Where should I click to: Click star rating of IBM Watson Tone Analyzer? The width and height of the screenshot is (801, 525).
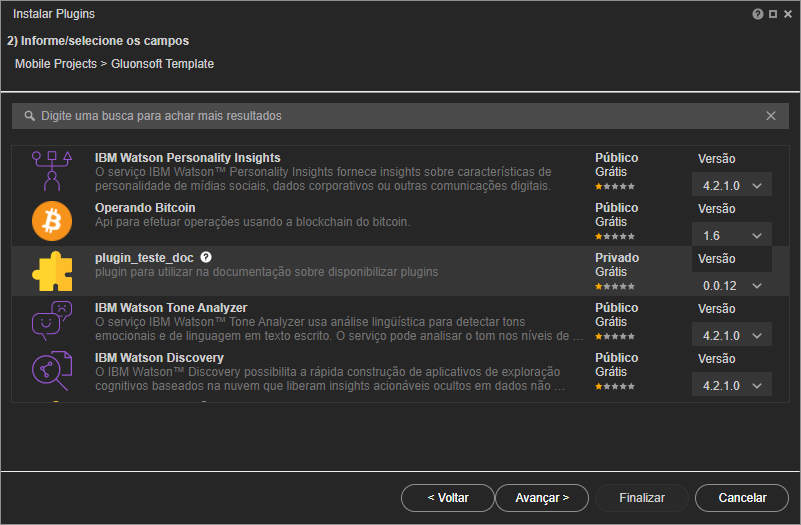click(x=615, y=337)
